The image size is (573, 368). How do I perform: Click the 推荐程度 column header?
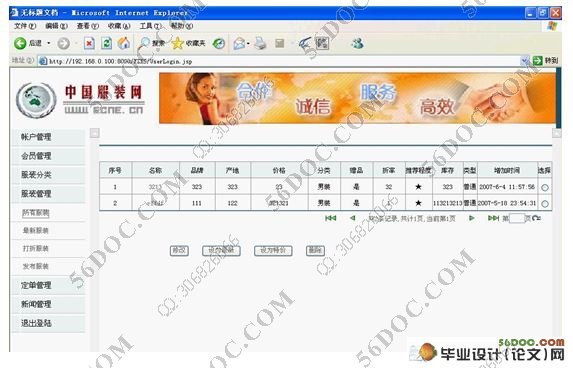tap(418, 170)
